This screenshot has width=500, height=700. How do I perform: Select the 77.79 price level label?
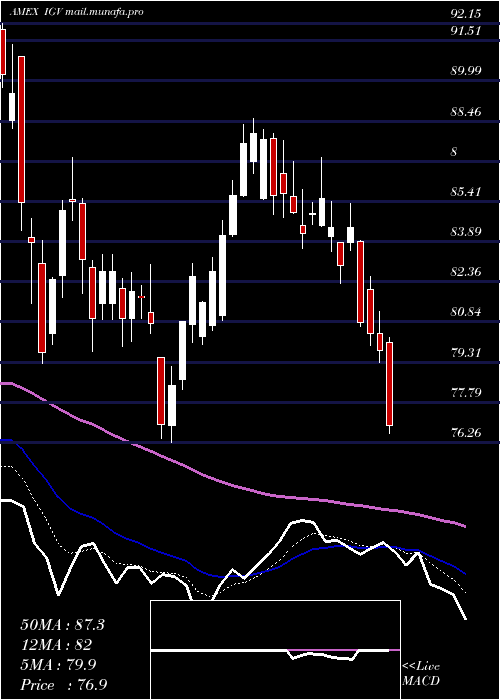[466, 393]
